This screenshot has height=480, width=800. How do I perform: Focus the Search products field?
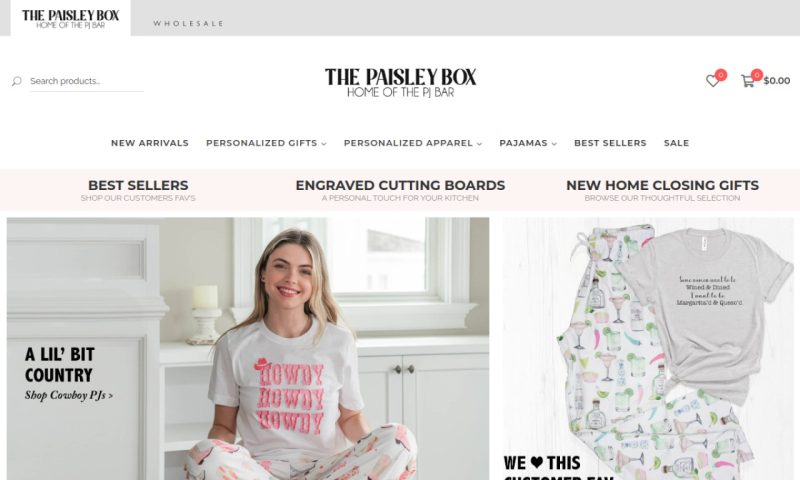click(x=87, y=81)
